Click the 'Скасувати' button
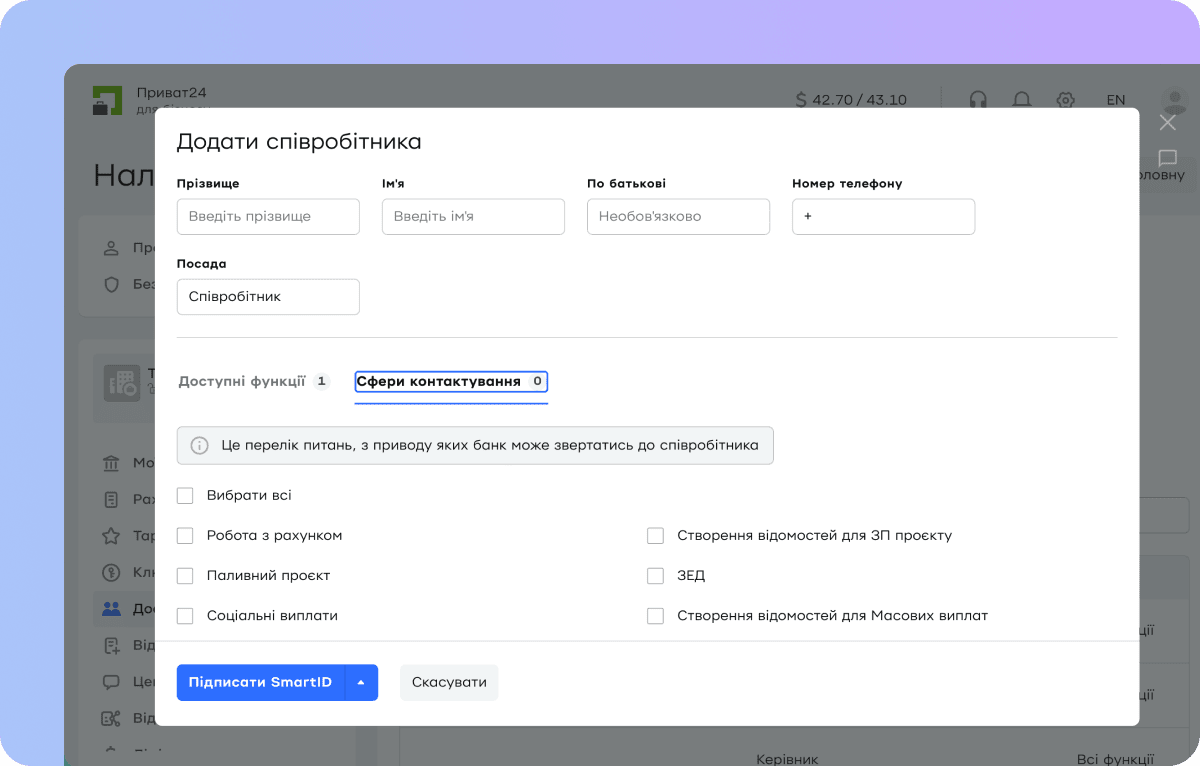 pos(449,682)
